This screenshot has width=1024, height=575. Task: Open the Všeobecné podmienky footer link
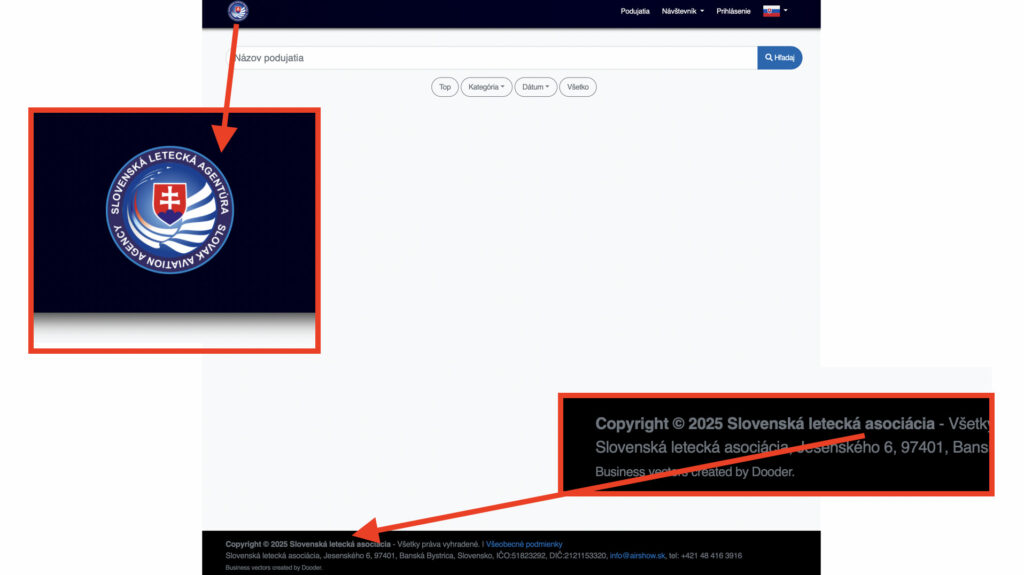(x=524, y=544)
